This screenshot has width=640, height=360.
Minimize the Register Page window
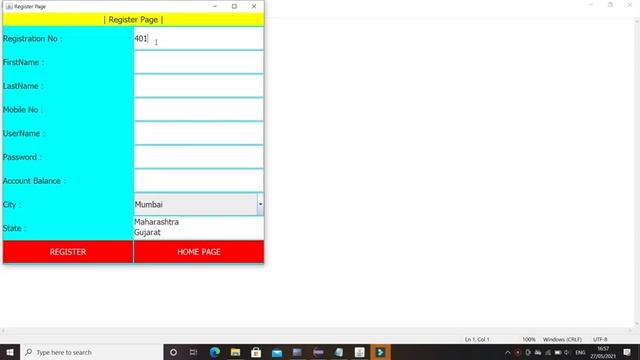click(x=215, y=7)
